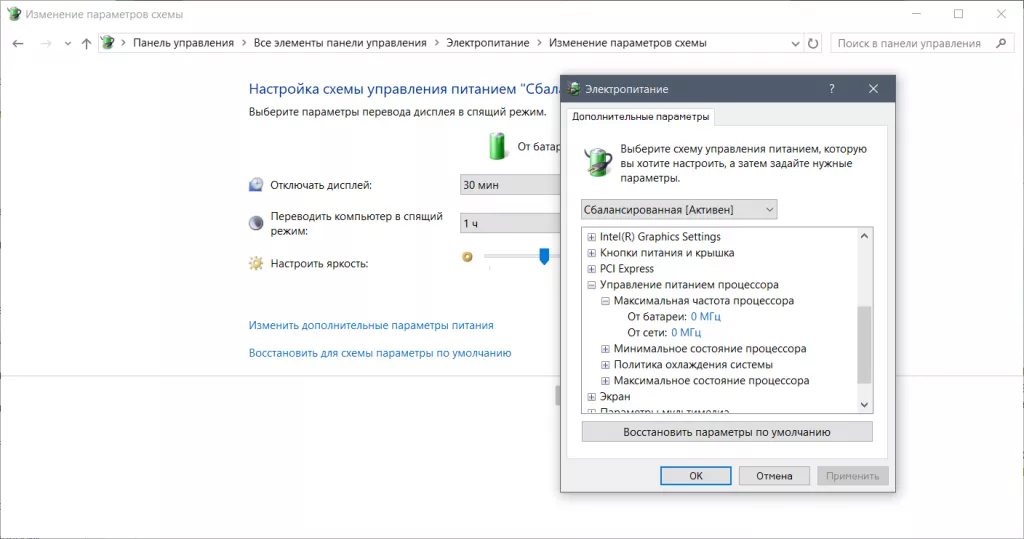This screenshot has height=539, width=1024.
Task: Minimize the Изменение параметров схемы window
Action: pyautogui.click(x=916, y=14)
